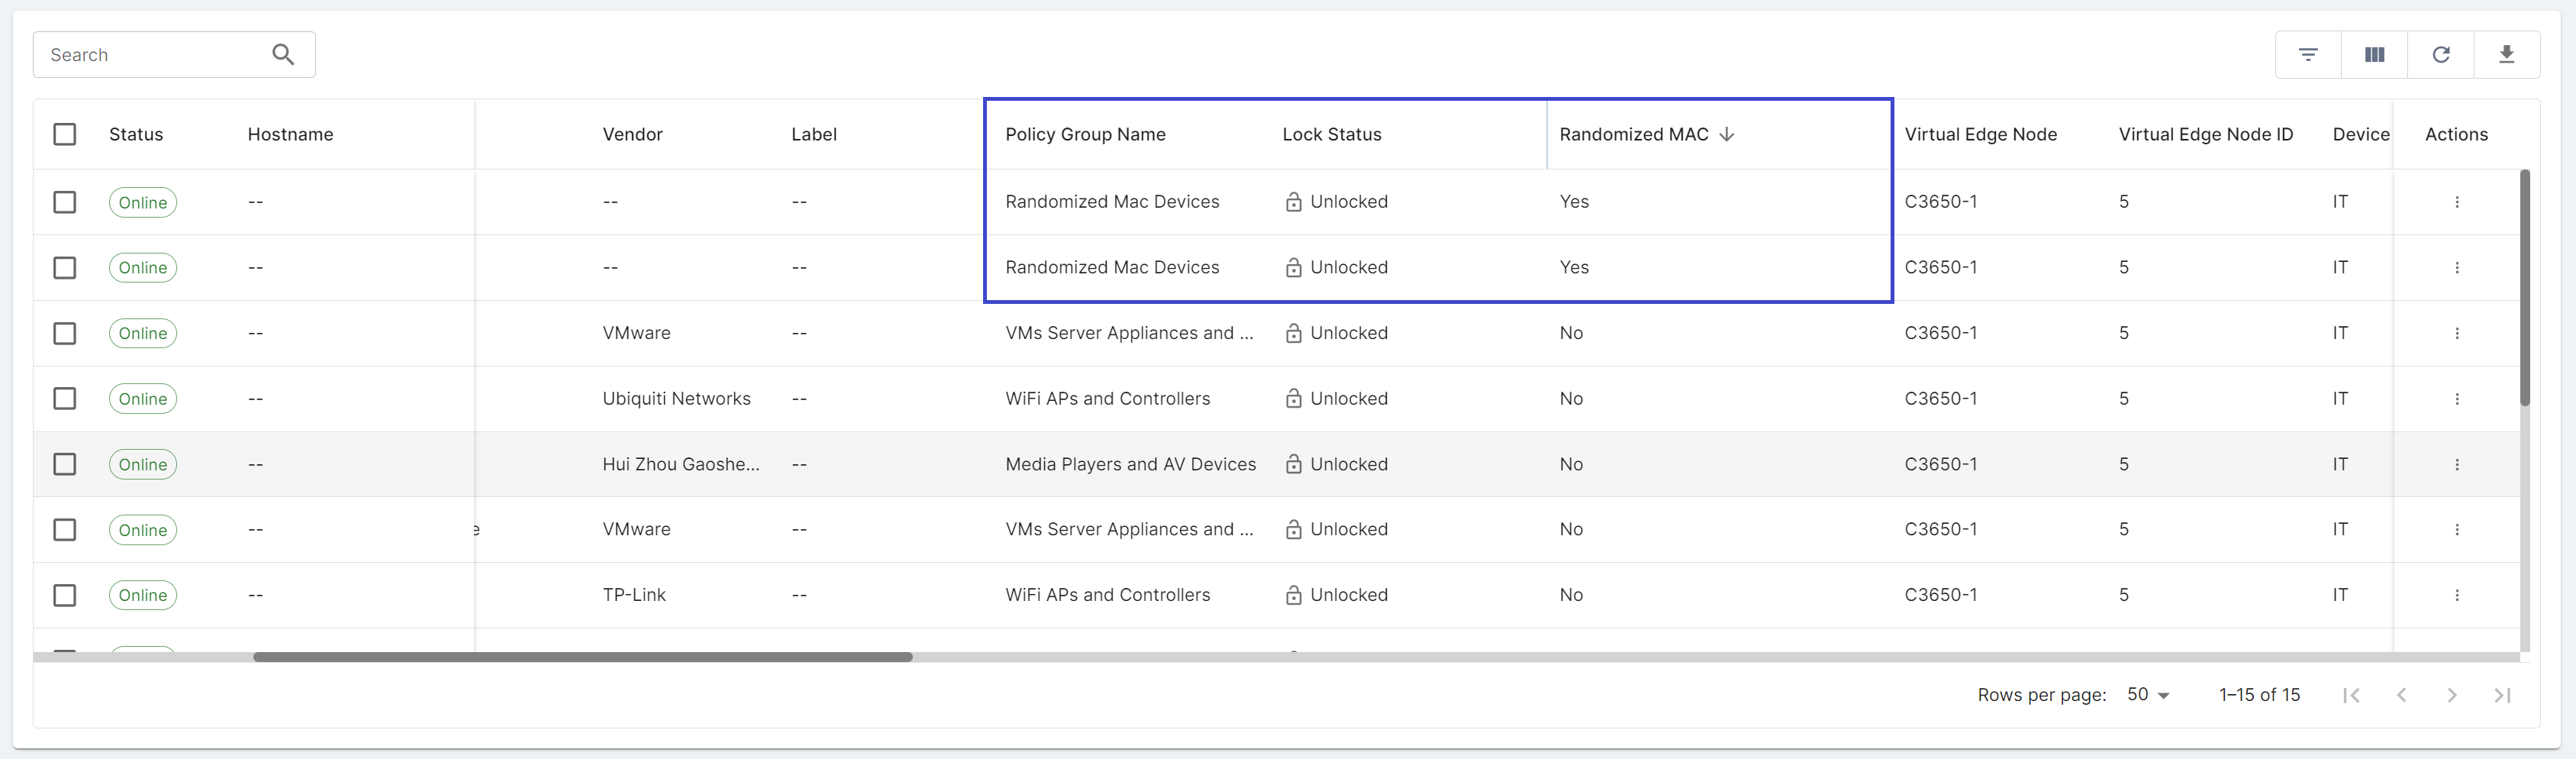Image resolution: width=2576 pixels, height=759 pixels.
Task: Refresh the device table
Action: 2440,54
